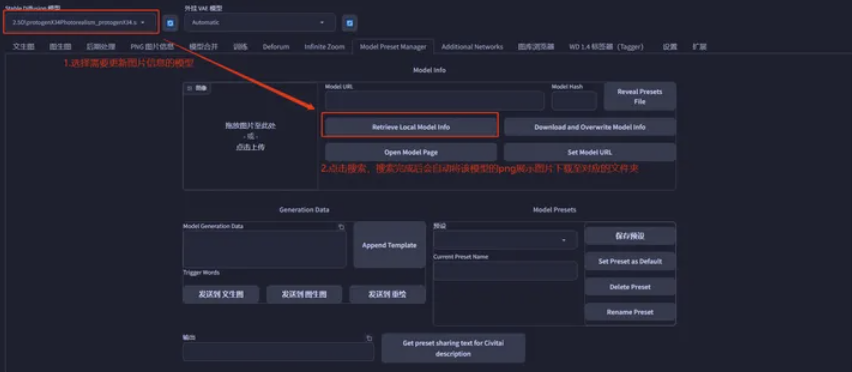
Task: Click 发送到 重绘 button
Action: 387,294
